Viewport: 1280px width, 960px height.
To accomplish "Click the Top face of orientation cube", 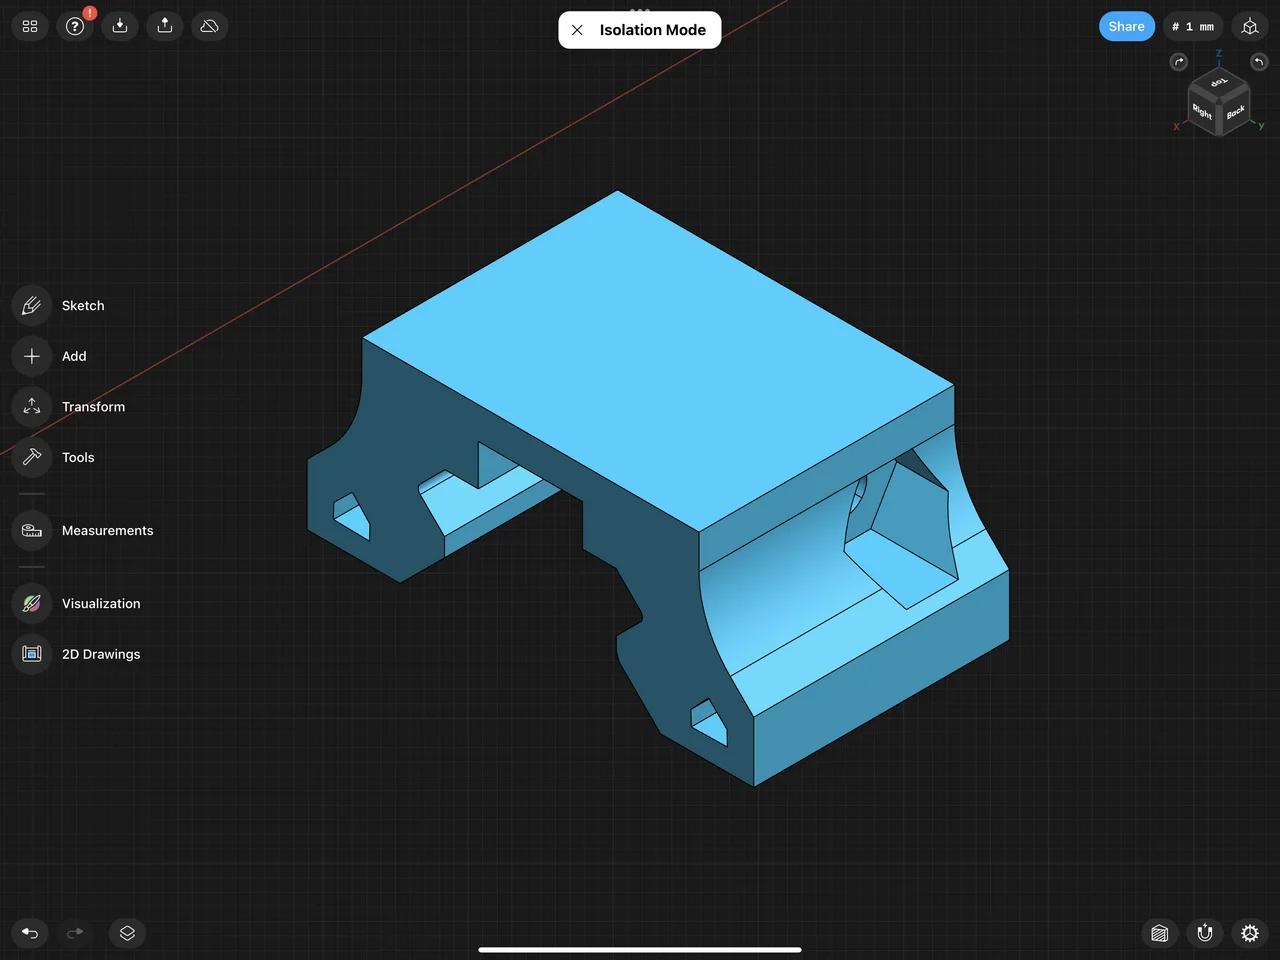I will [1218, 84].
